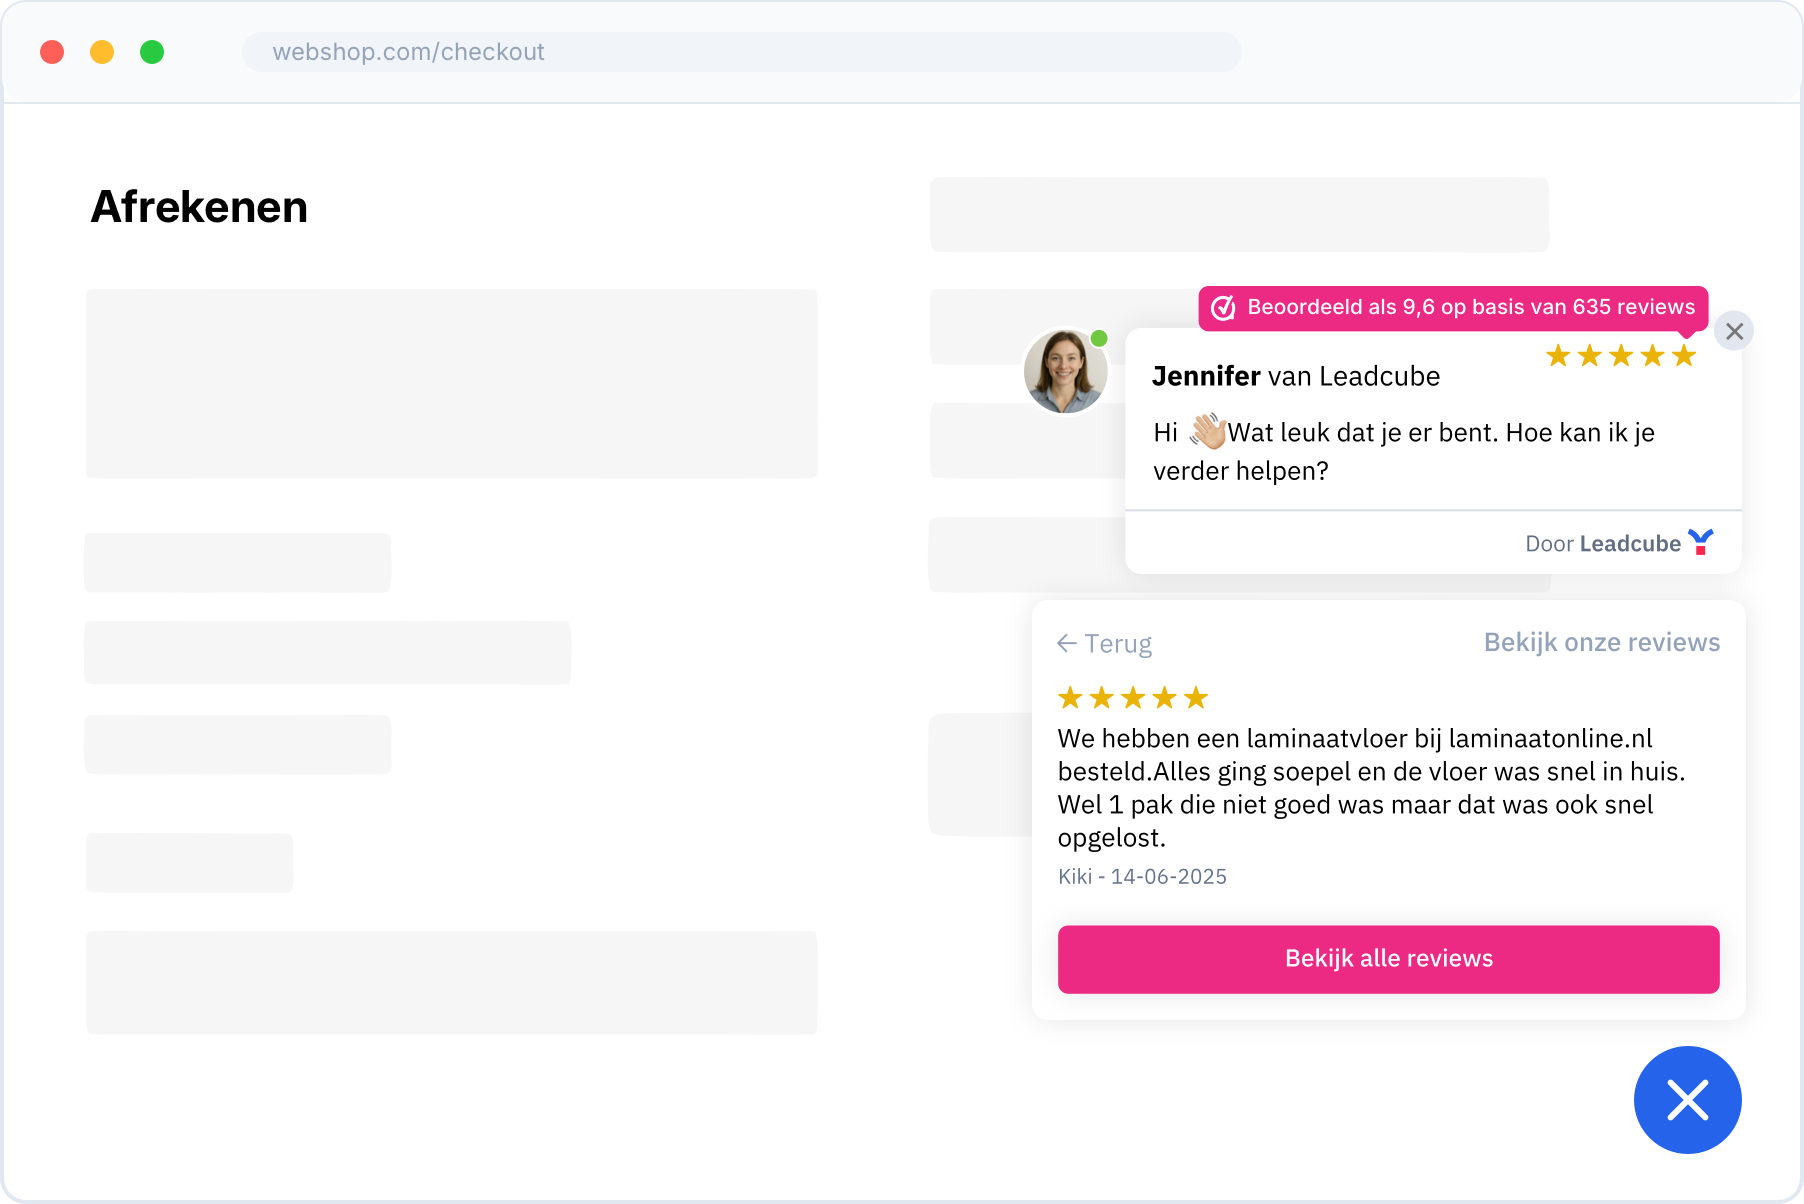Click the 635 reviews rating text in the pink badge
The width and height of the screenshot is (1804, 1204).
click(x=1470, y=307)
